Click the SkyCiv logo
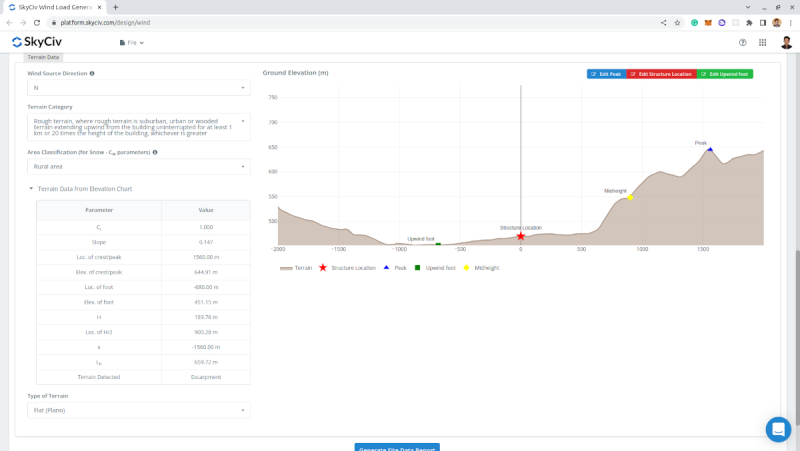 click(x=43, y=42)
